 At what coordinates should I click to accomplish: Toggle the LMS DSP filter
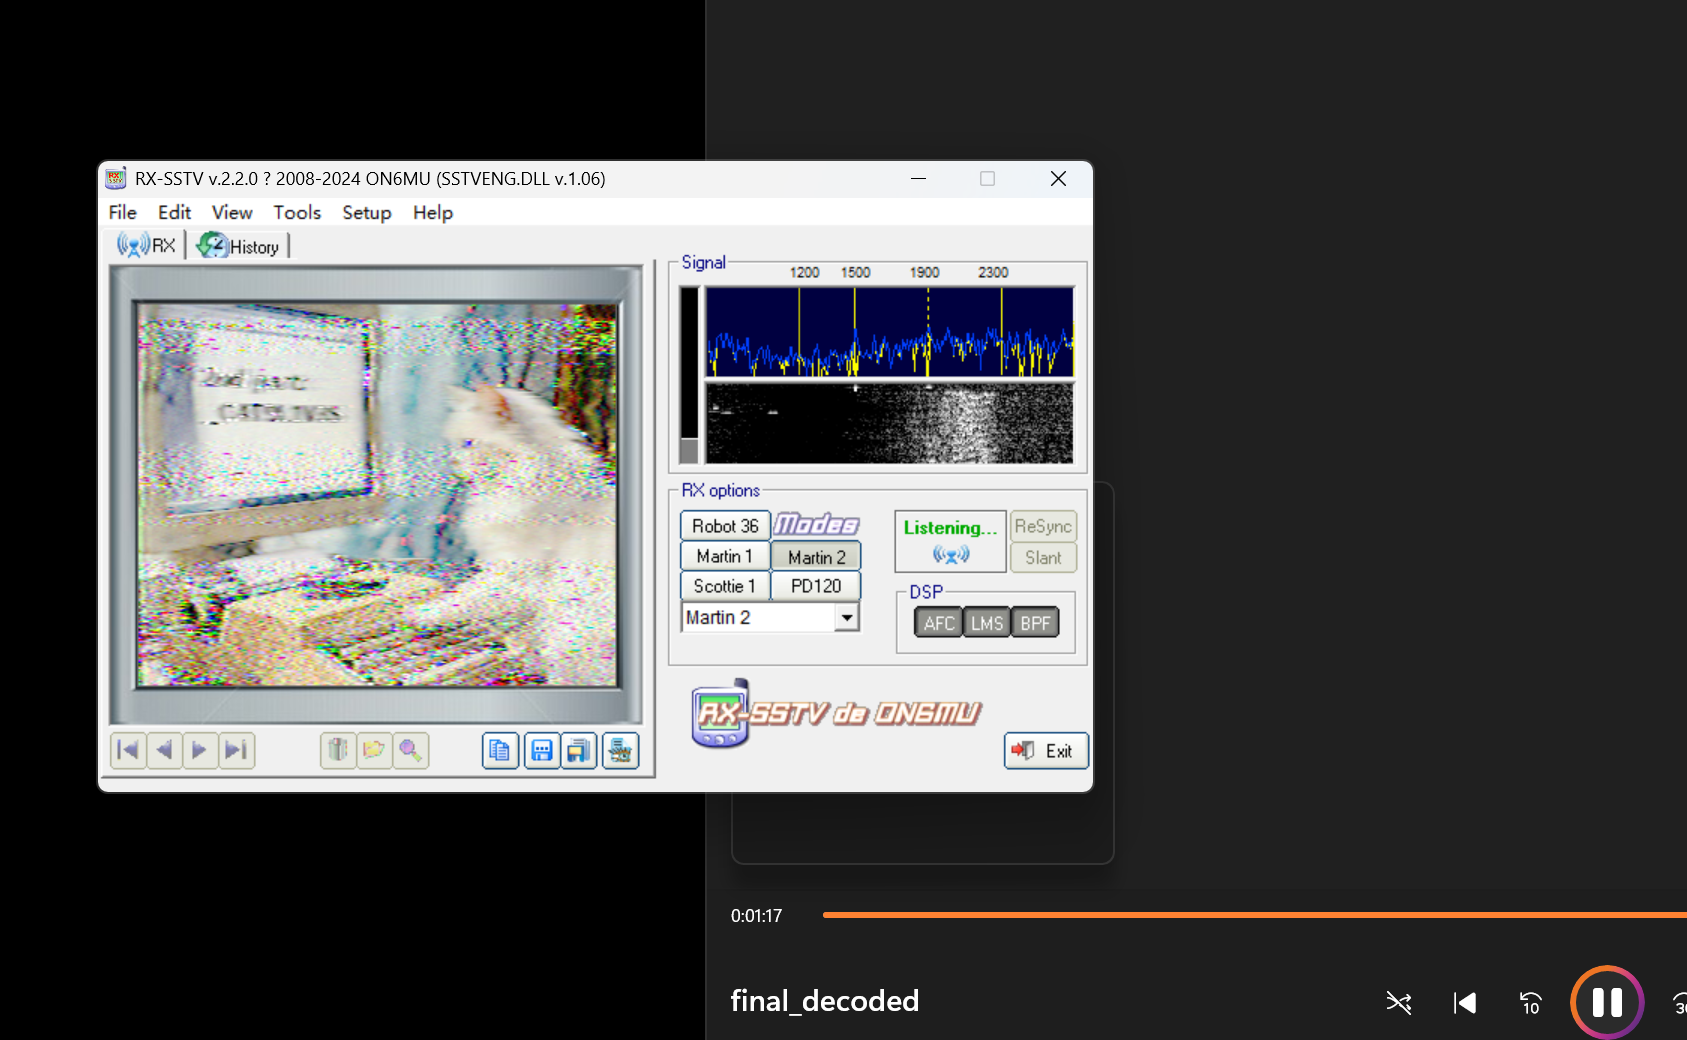click(986, 623)
